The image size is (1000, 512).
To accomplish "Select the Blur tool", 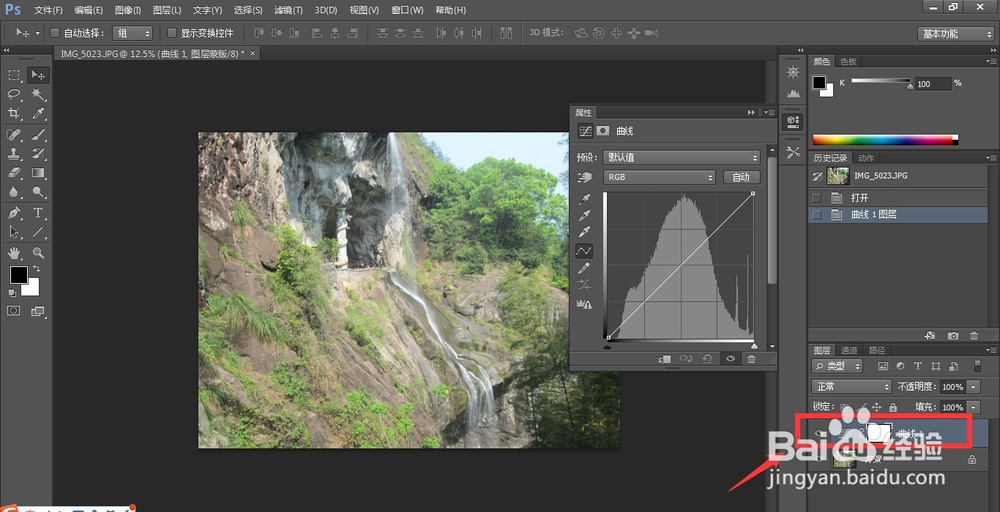I will click(x=14, y=192).
